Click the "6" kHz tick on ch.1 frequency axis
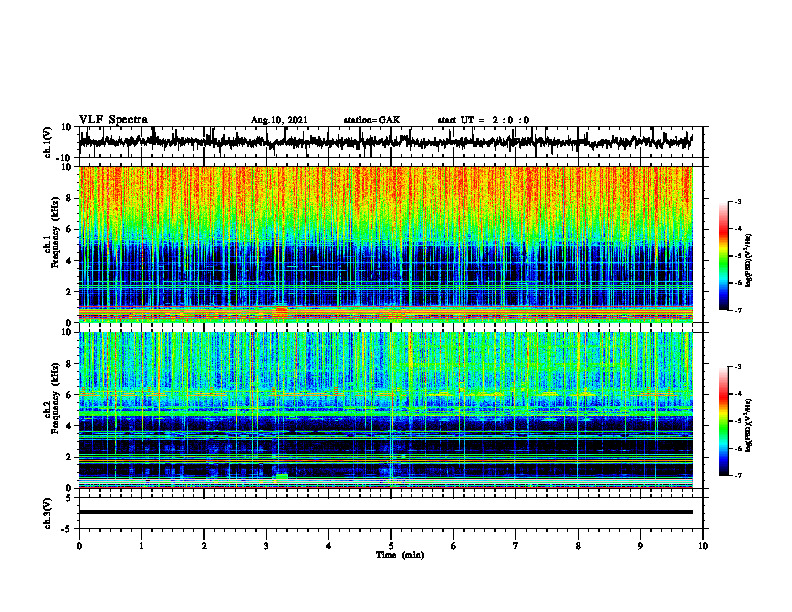 70,229
